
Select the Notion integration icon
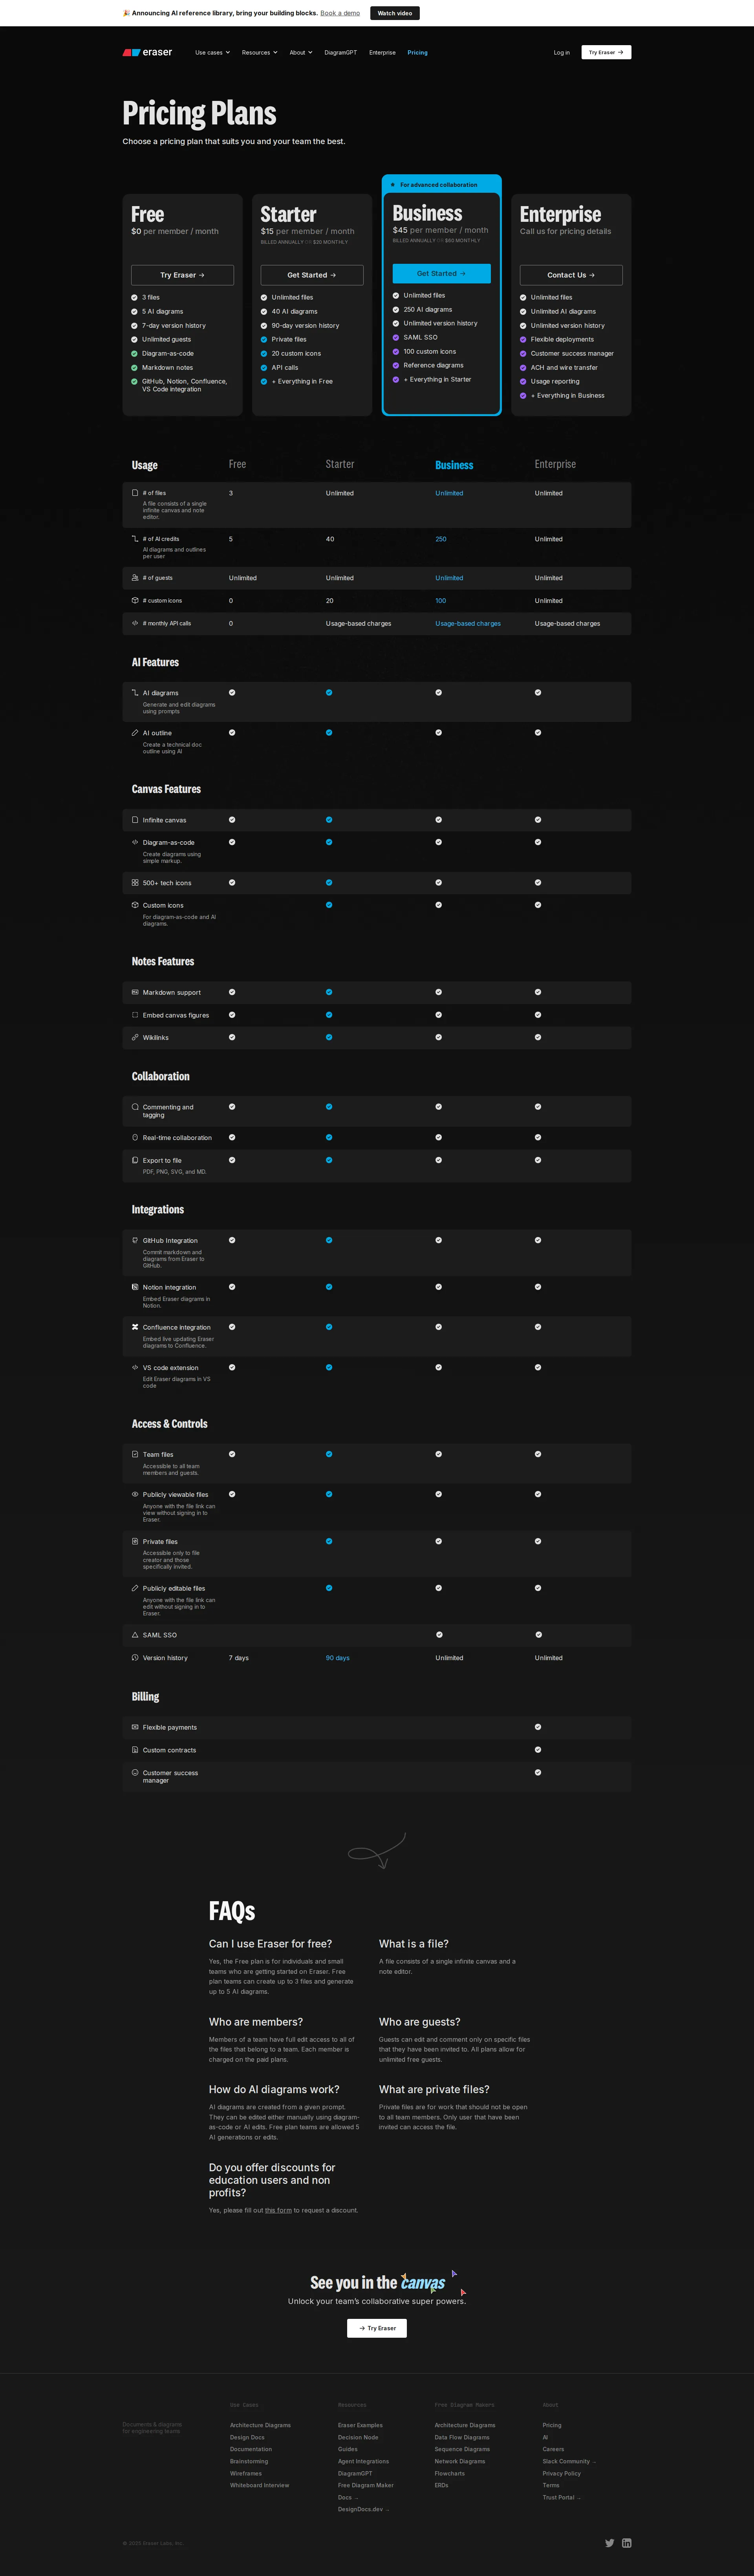[135, 1287]
